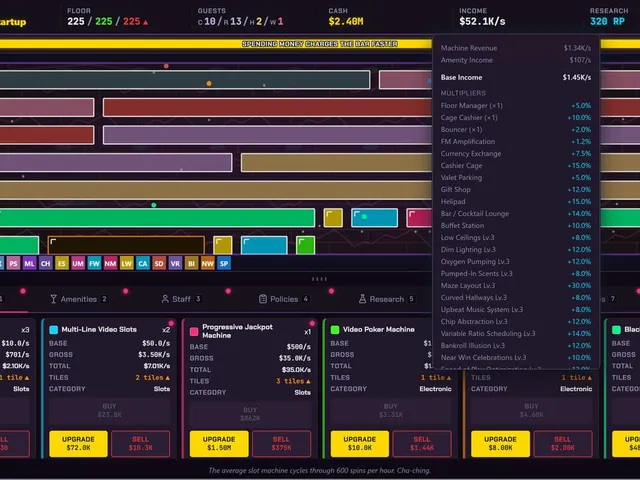Click the CH upgrade badge

(x=45, y=263)
